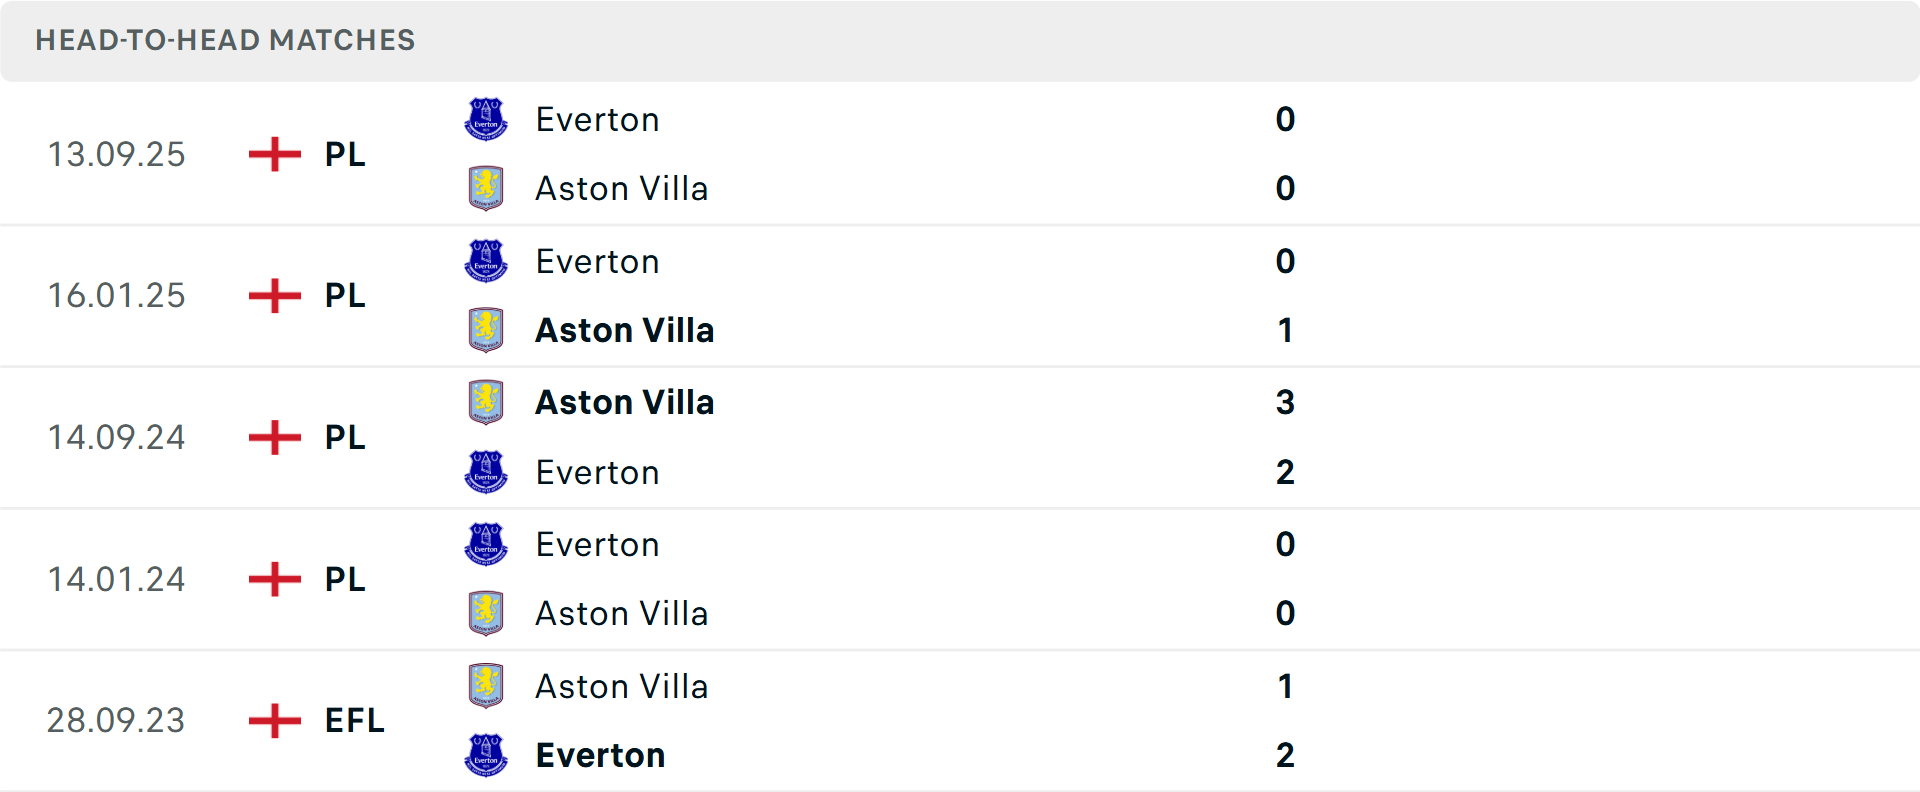Open bold Everton link in 28.09.23 match

(600, 755)
